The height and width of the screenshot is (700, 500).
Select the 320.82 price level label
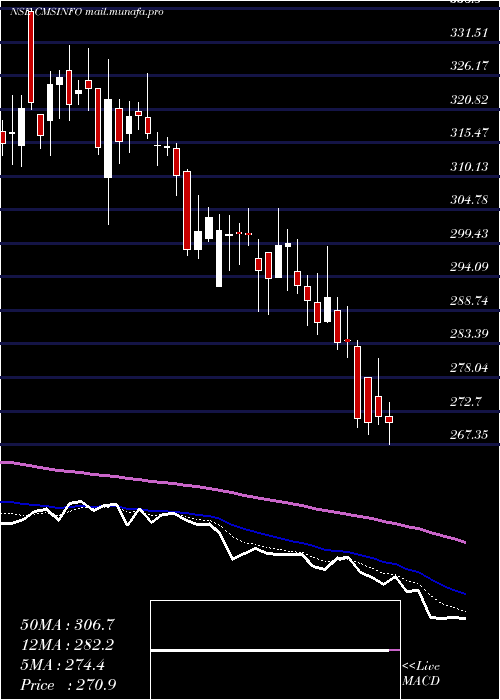coord(469,100)
